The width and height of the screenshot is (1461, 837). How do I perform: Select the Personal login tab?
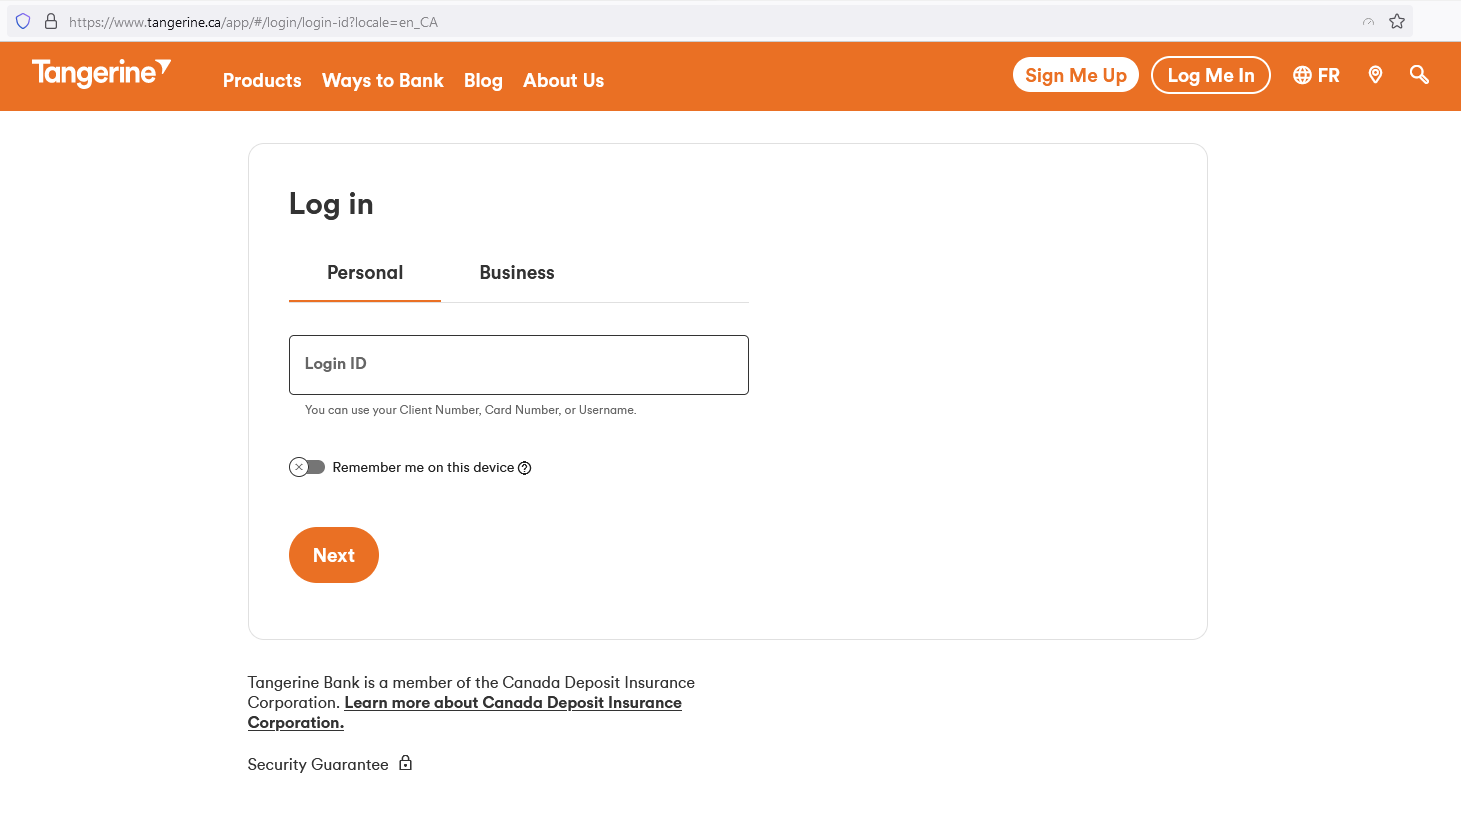coord(364,272)
